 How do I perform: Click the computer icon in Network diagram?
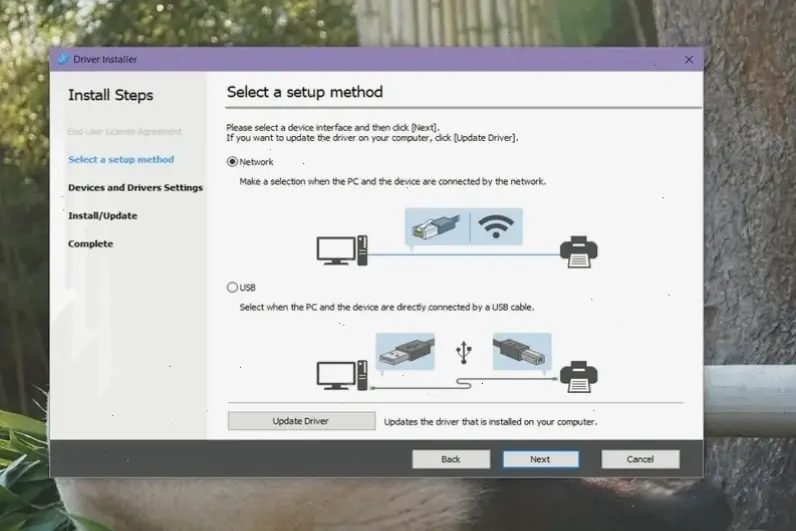coord(341,250)
